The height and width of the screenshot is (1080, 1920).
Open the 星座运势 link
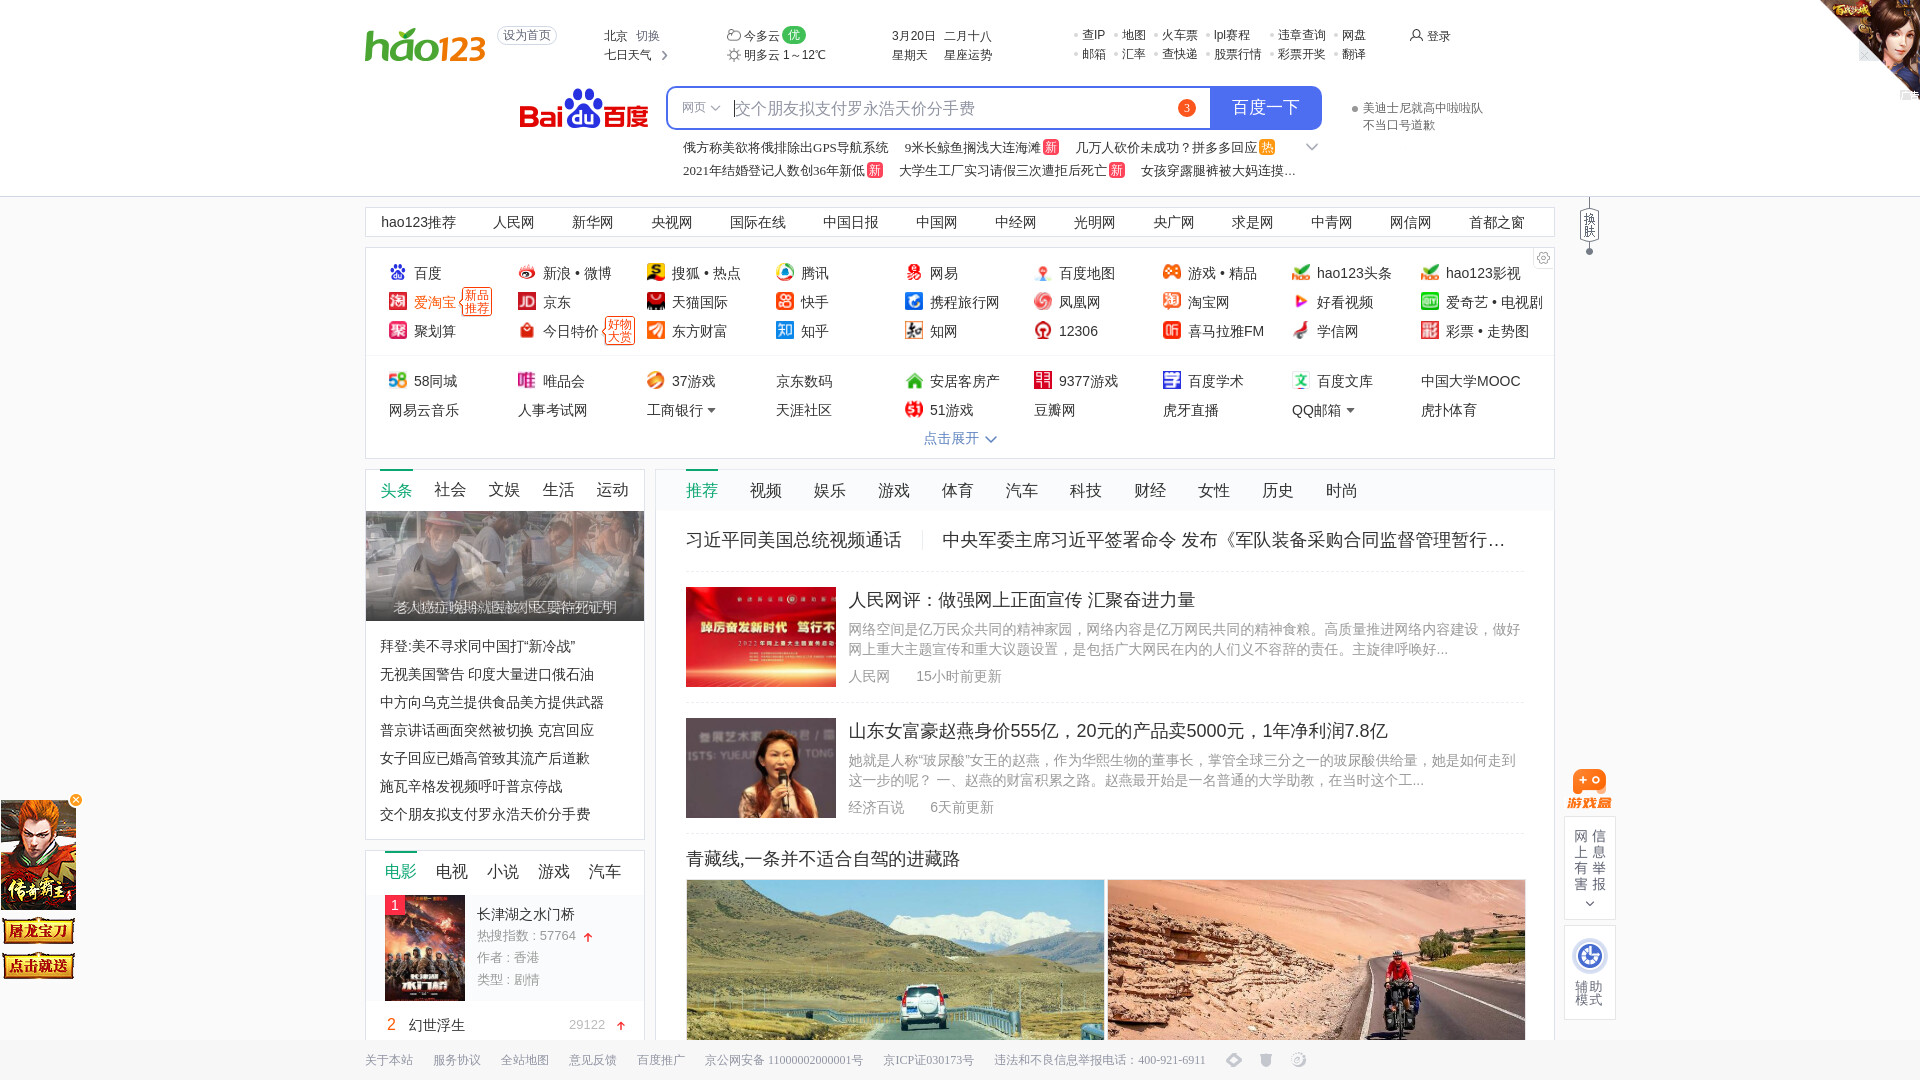click(968, 55)
